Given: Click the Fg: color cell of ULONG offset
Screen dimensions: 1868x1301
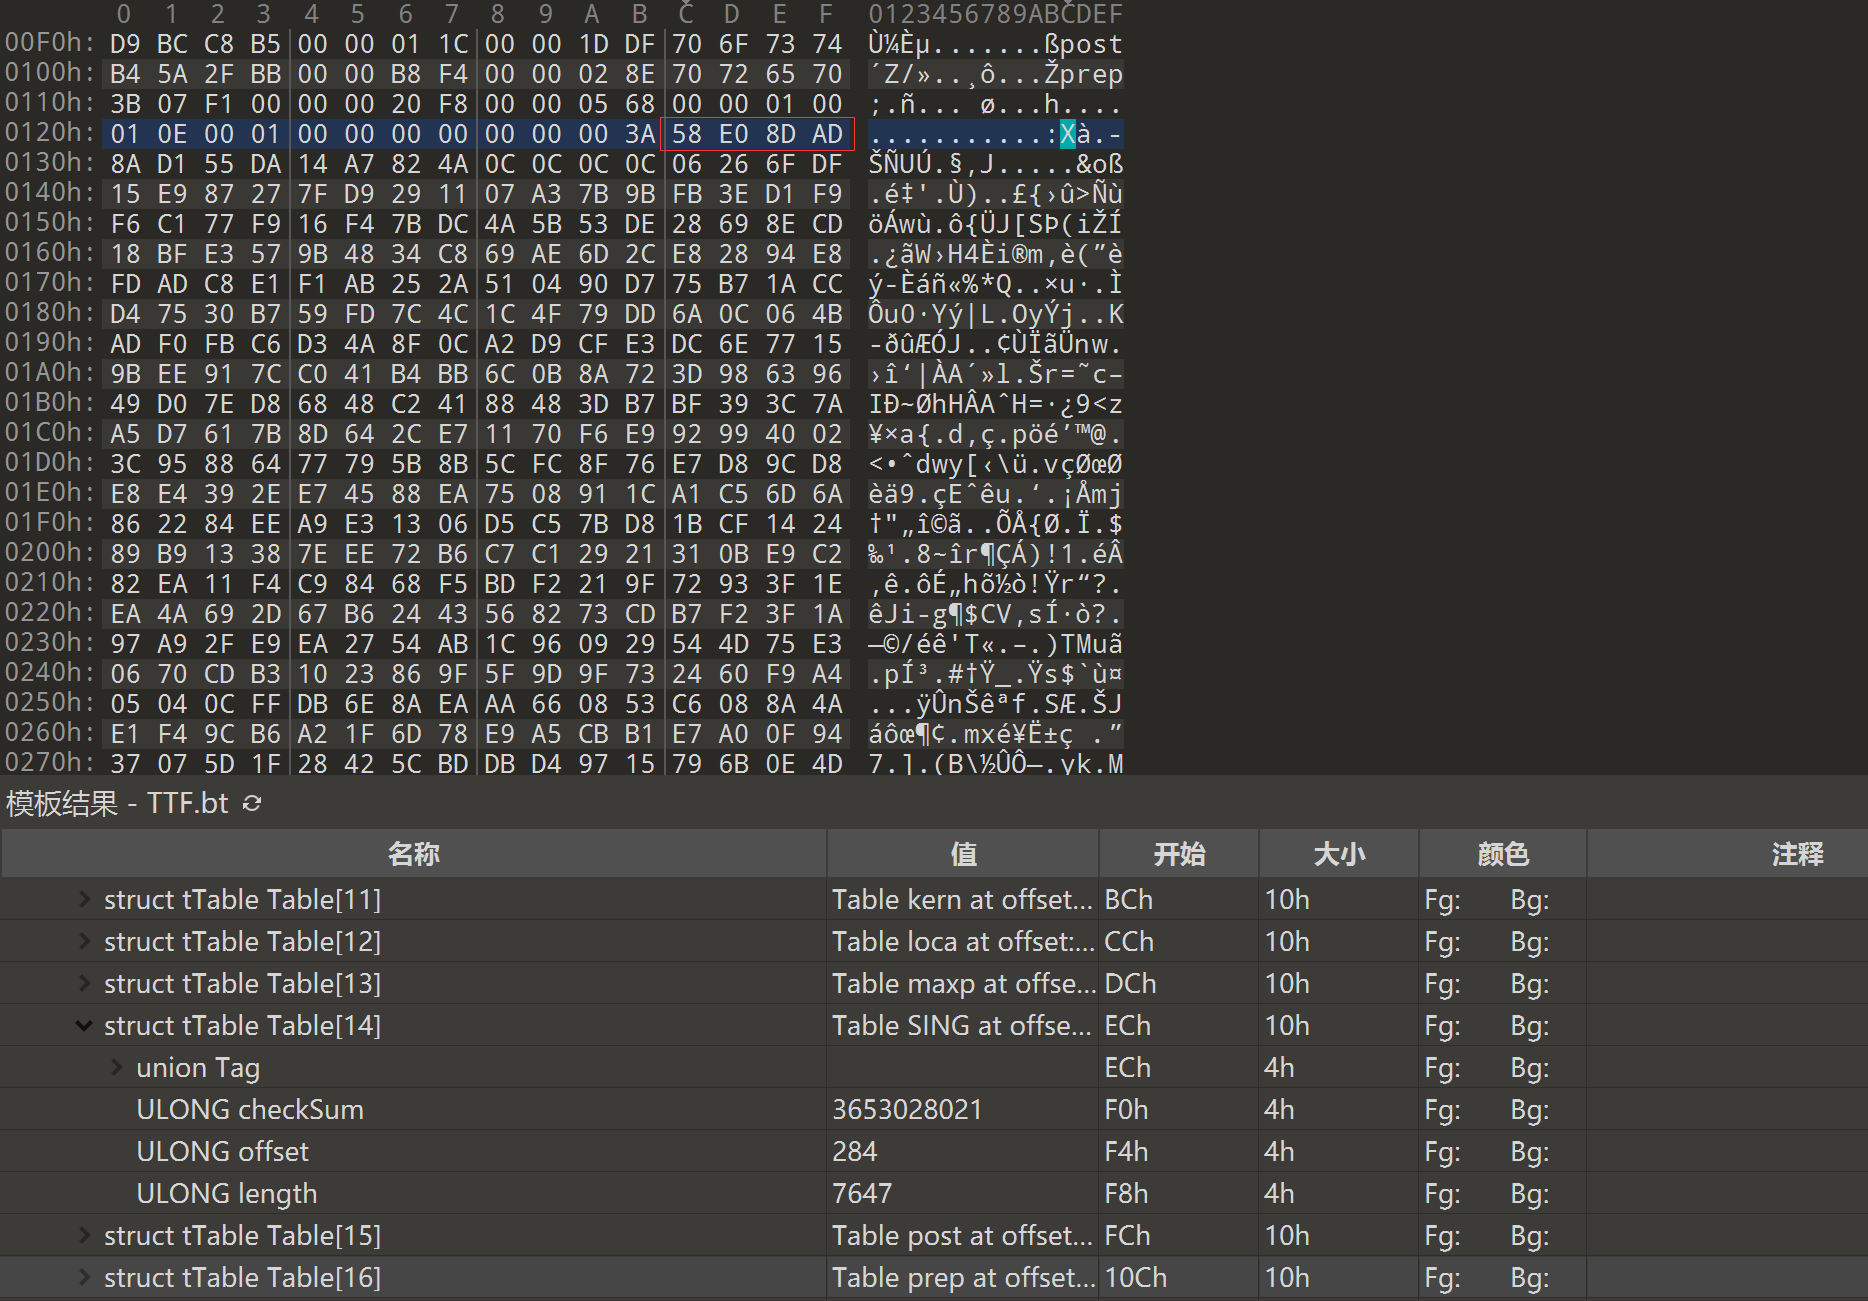Looking at the screenshot, I should [1442, 1151].
